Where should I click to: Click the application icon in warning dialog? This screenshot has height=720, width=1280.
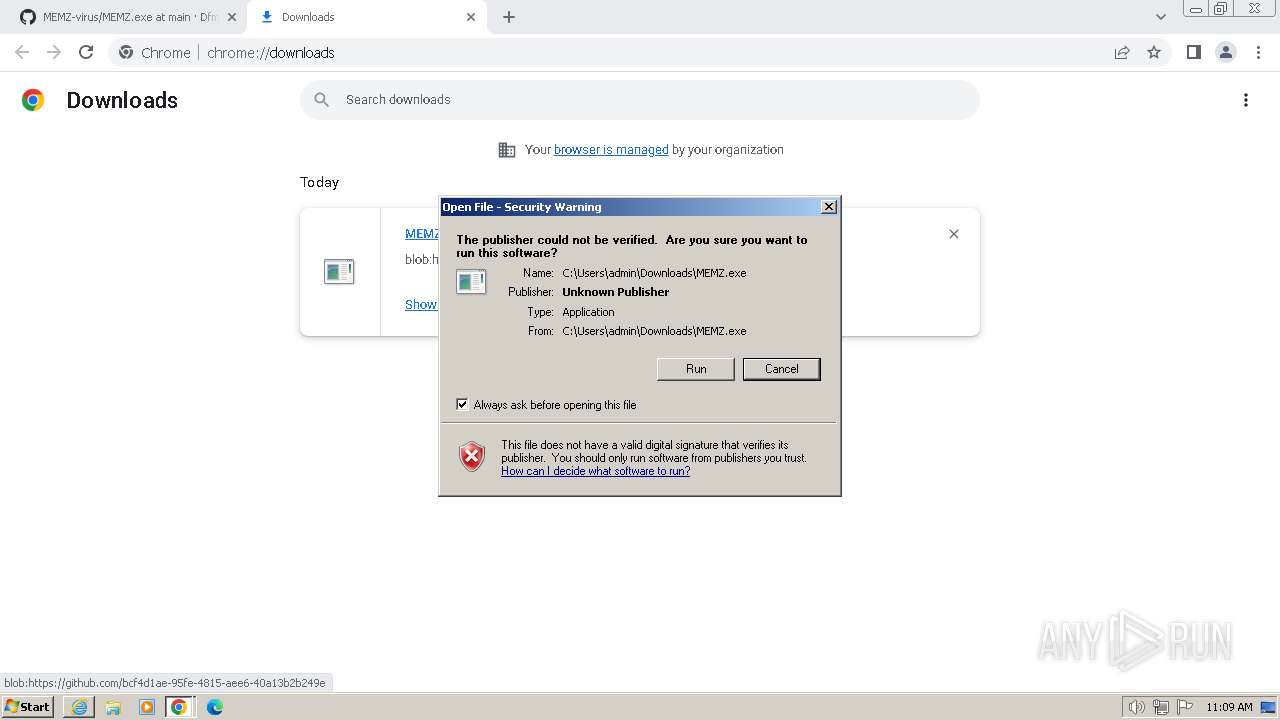tap(471, 282)
